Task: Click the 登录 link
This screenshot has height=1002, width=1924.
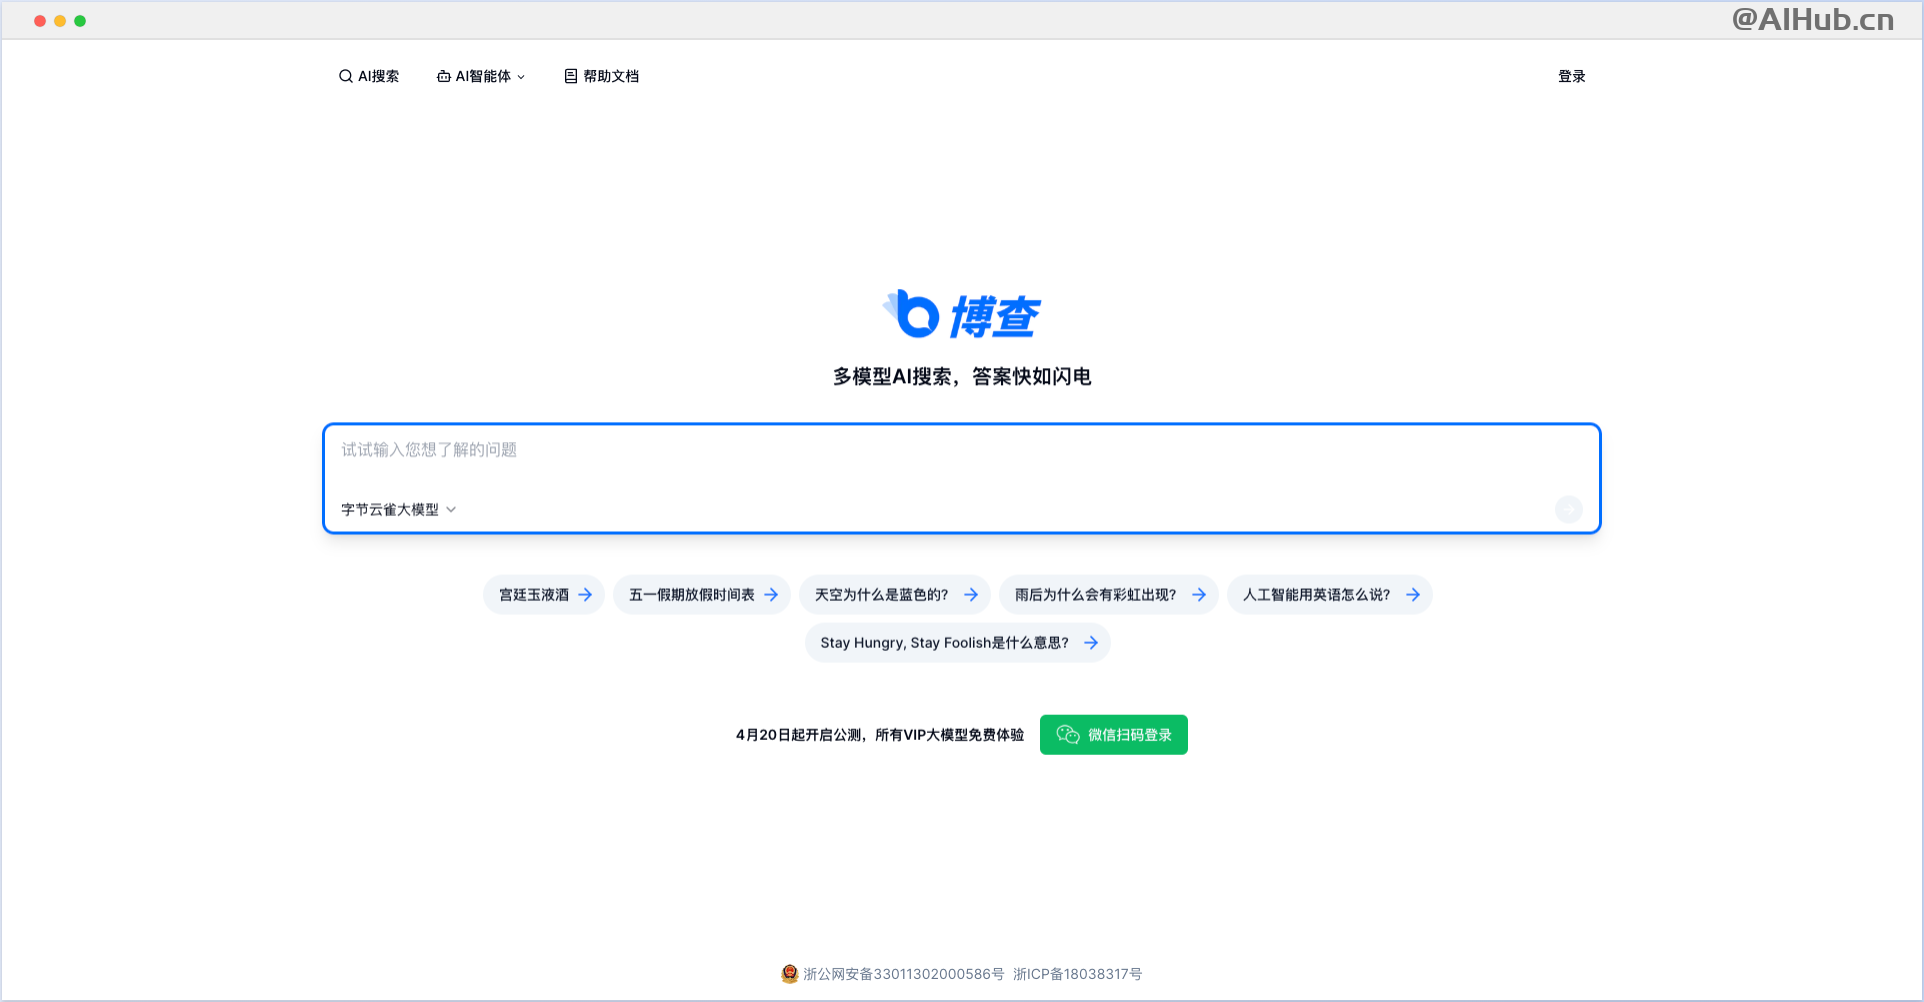Action: tap(1571, 76)
